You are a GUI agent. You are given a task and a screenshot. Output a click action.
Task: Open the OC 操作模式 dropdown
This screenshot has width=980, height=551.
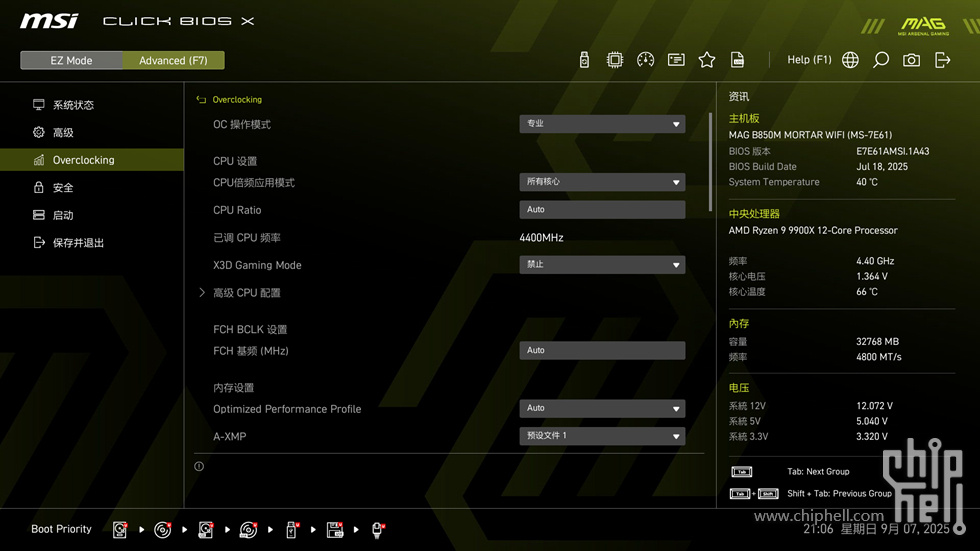[602, 124]
